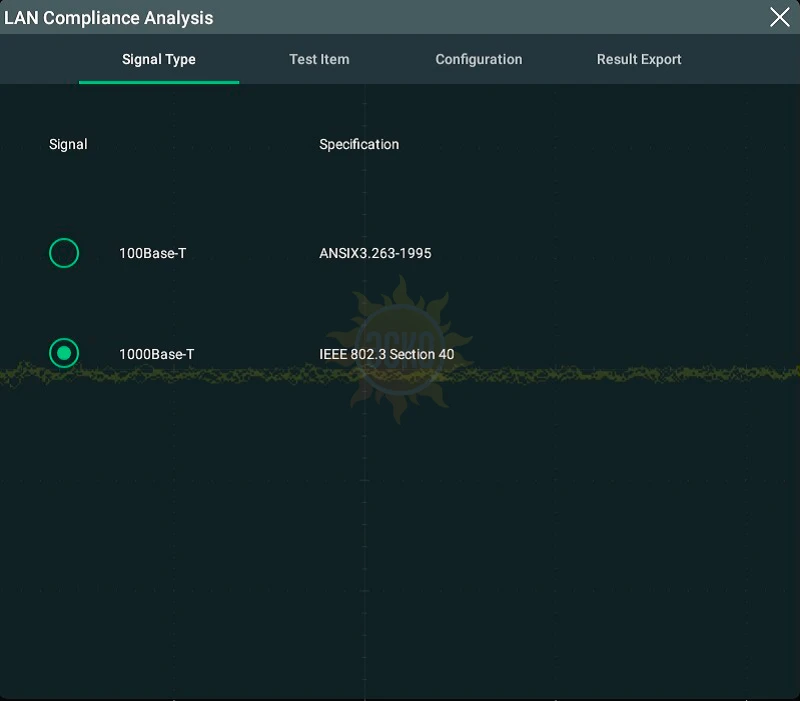Click the 1000Base-T signal label
The height and width of the screenshot is (701, 800).
pos(156,354)
